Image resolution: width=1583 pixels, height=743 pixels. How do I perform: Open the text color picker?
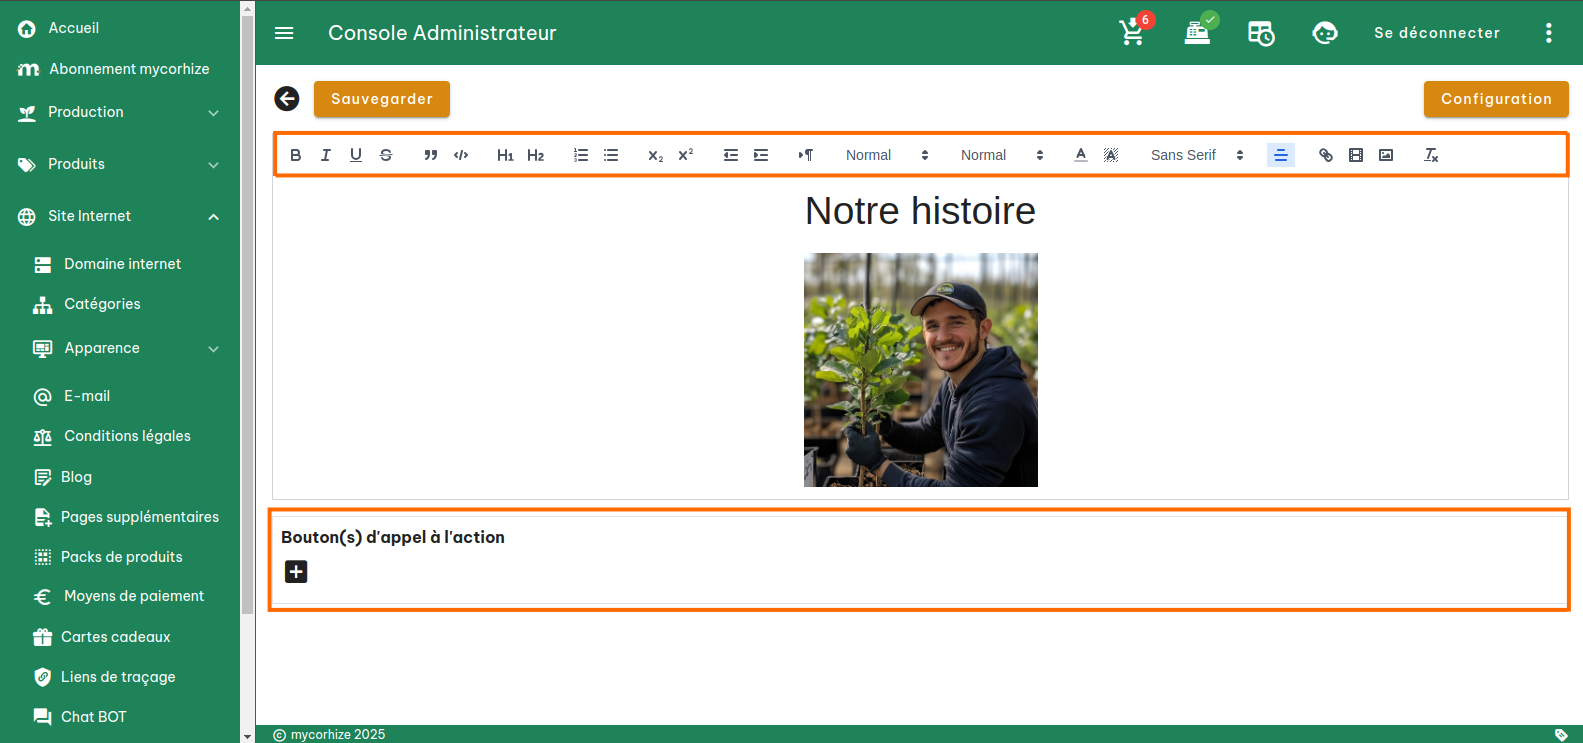pyautogui.click(x=1081, y=155)
